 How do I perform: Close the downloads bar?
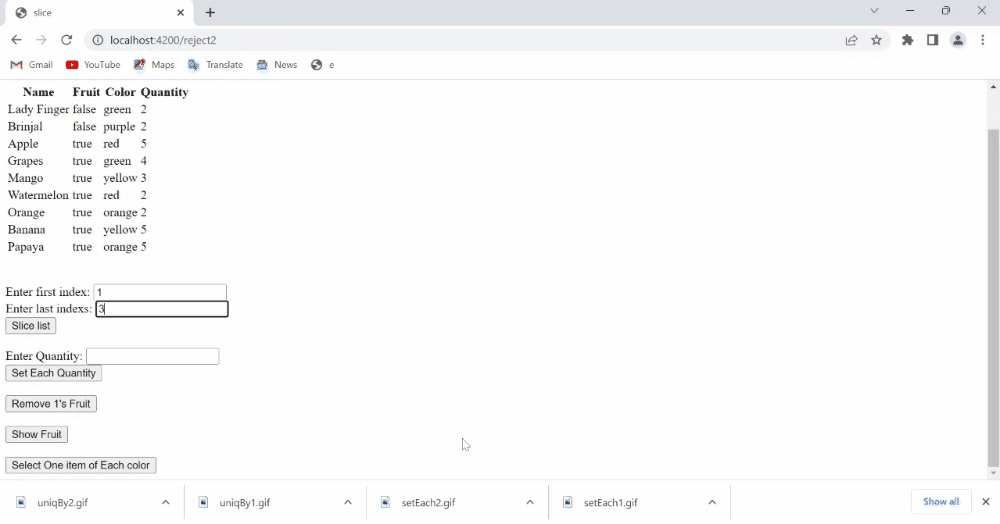[x=985, y=502]
